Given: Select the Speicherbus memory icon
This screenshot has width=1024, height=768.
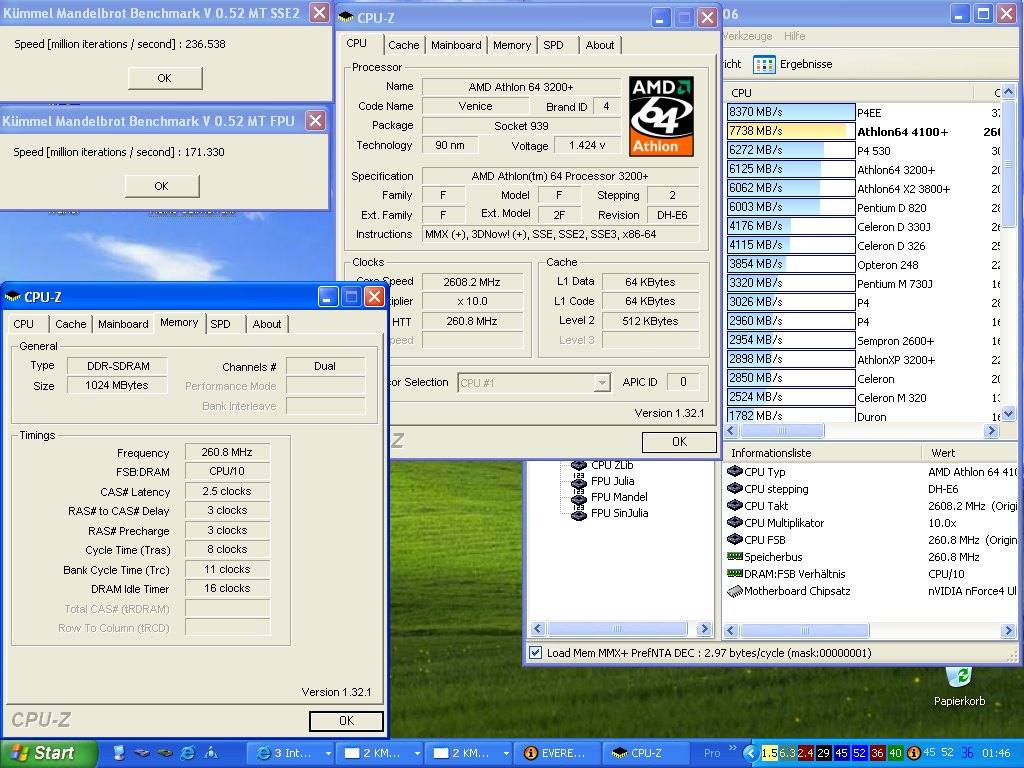Looking at the screenshot, I should (735, 556).
